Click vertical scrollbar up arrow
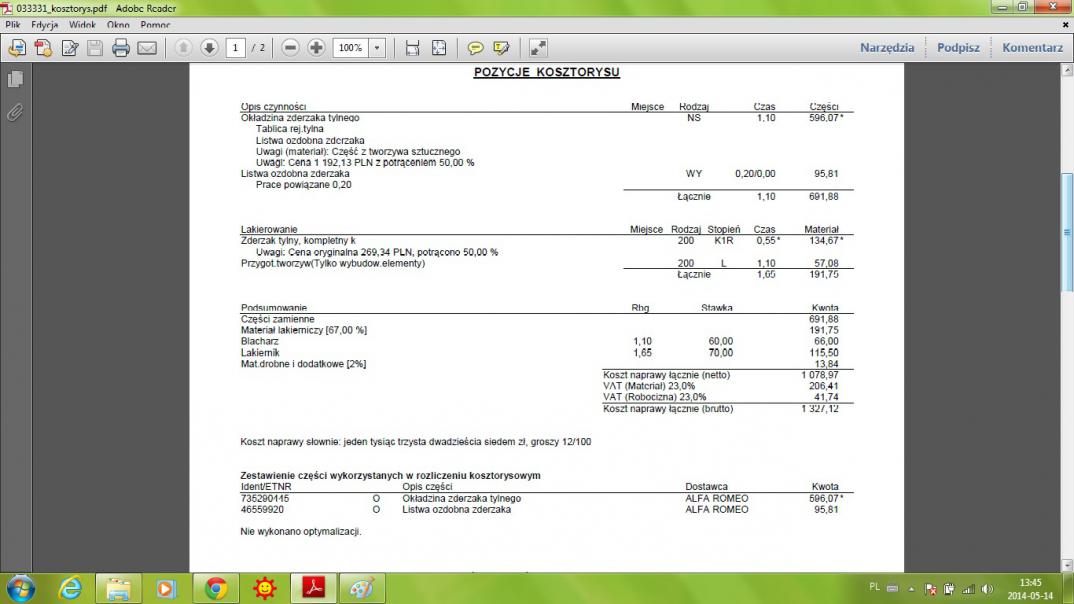 point(1066,70)
